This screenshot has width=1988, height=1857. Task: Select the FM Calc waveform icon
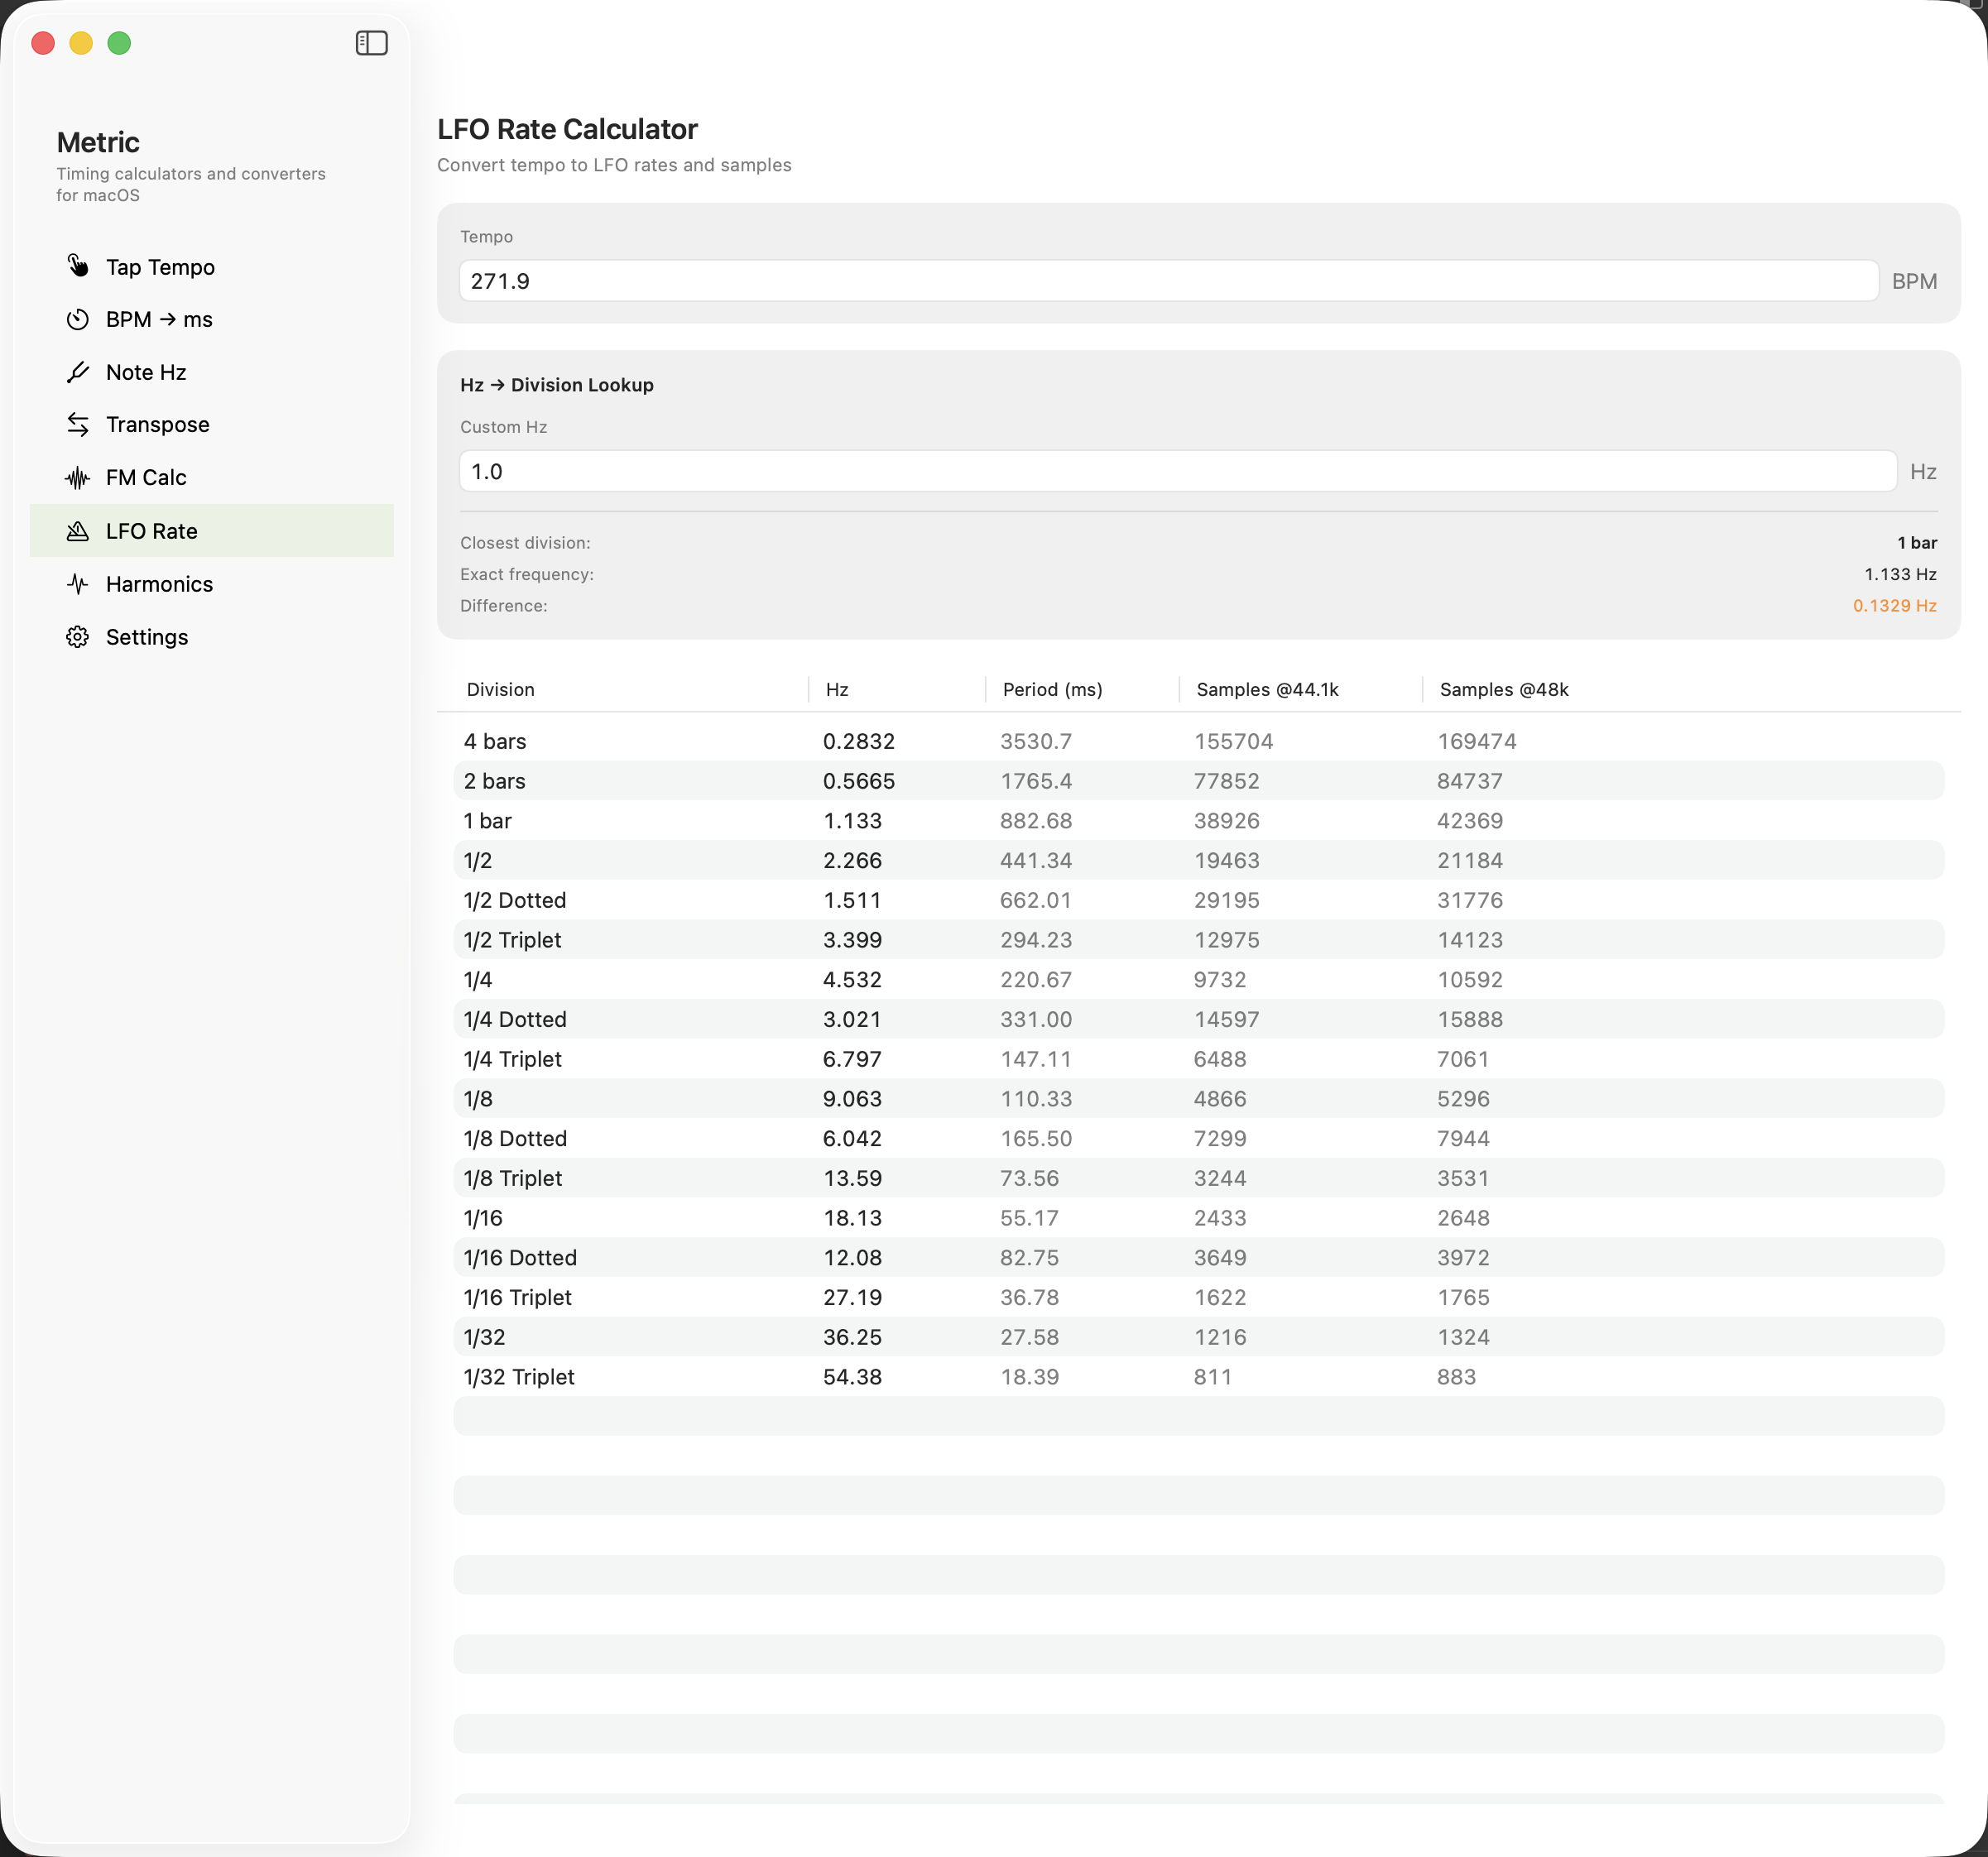(x=79, y=477)
